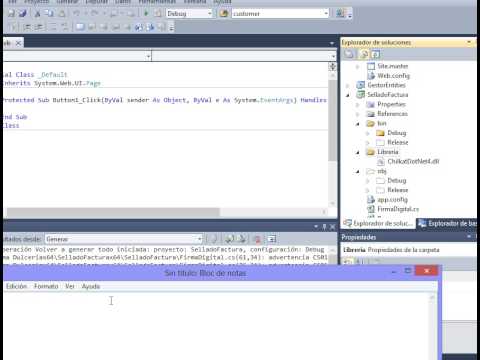Expand the Site.master node
The image size is (480, 360).
pos(358,66)
